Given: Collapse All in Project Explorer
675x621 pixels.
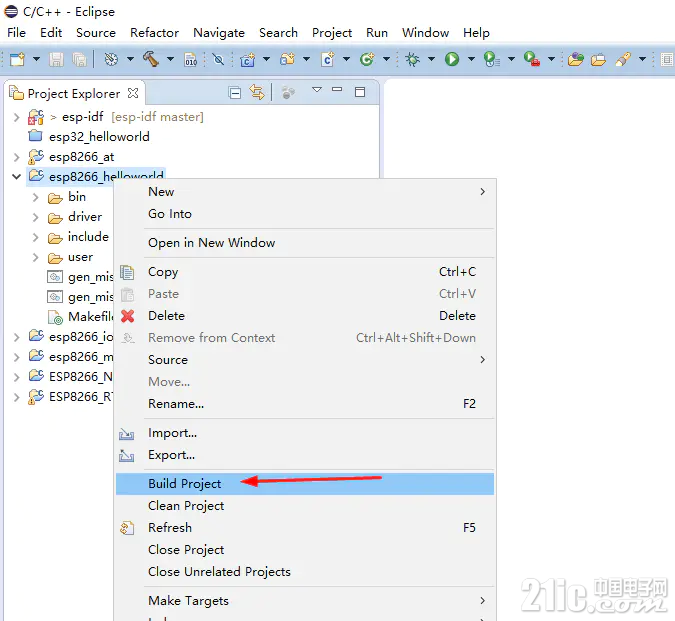Looking at the screenshot, I should point(235,93).
